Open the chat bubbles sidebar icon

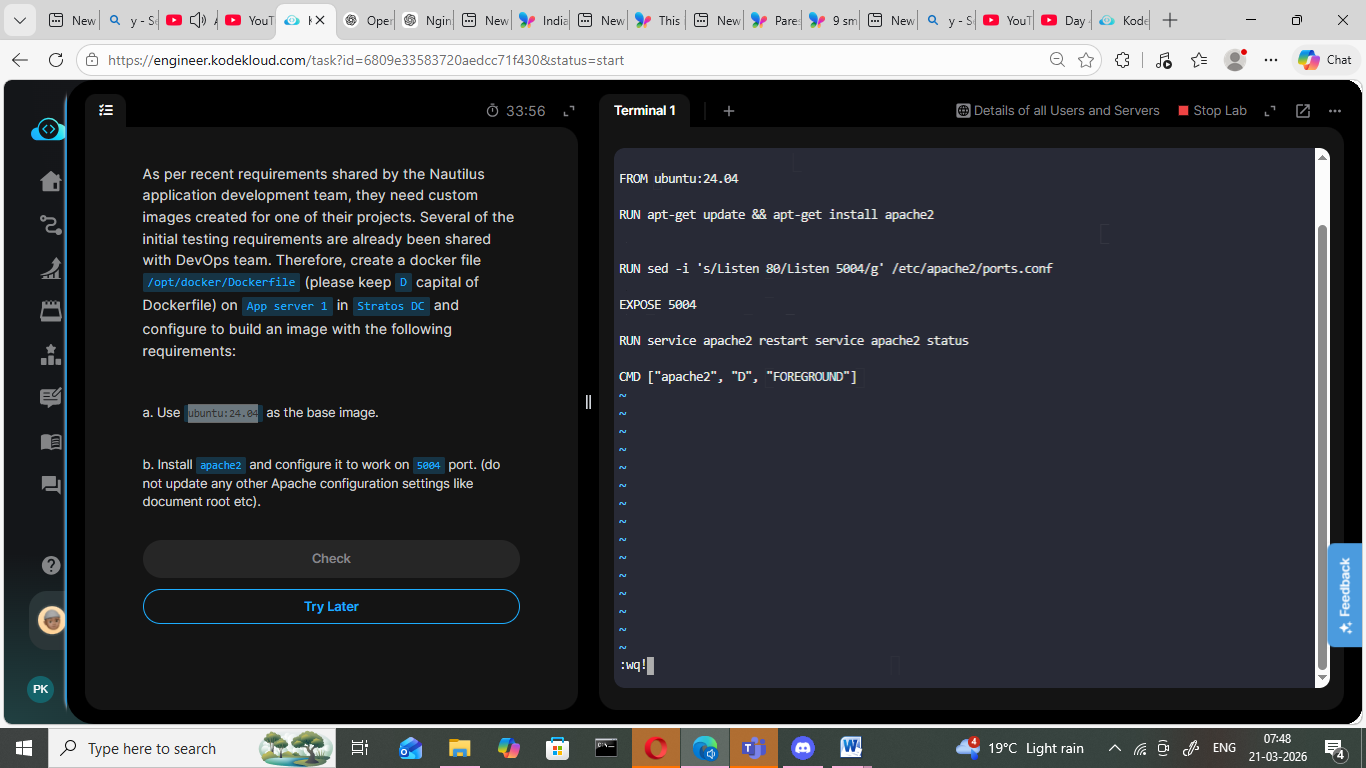(51, 485)
